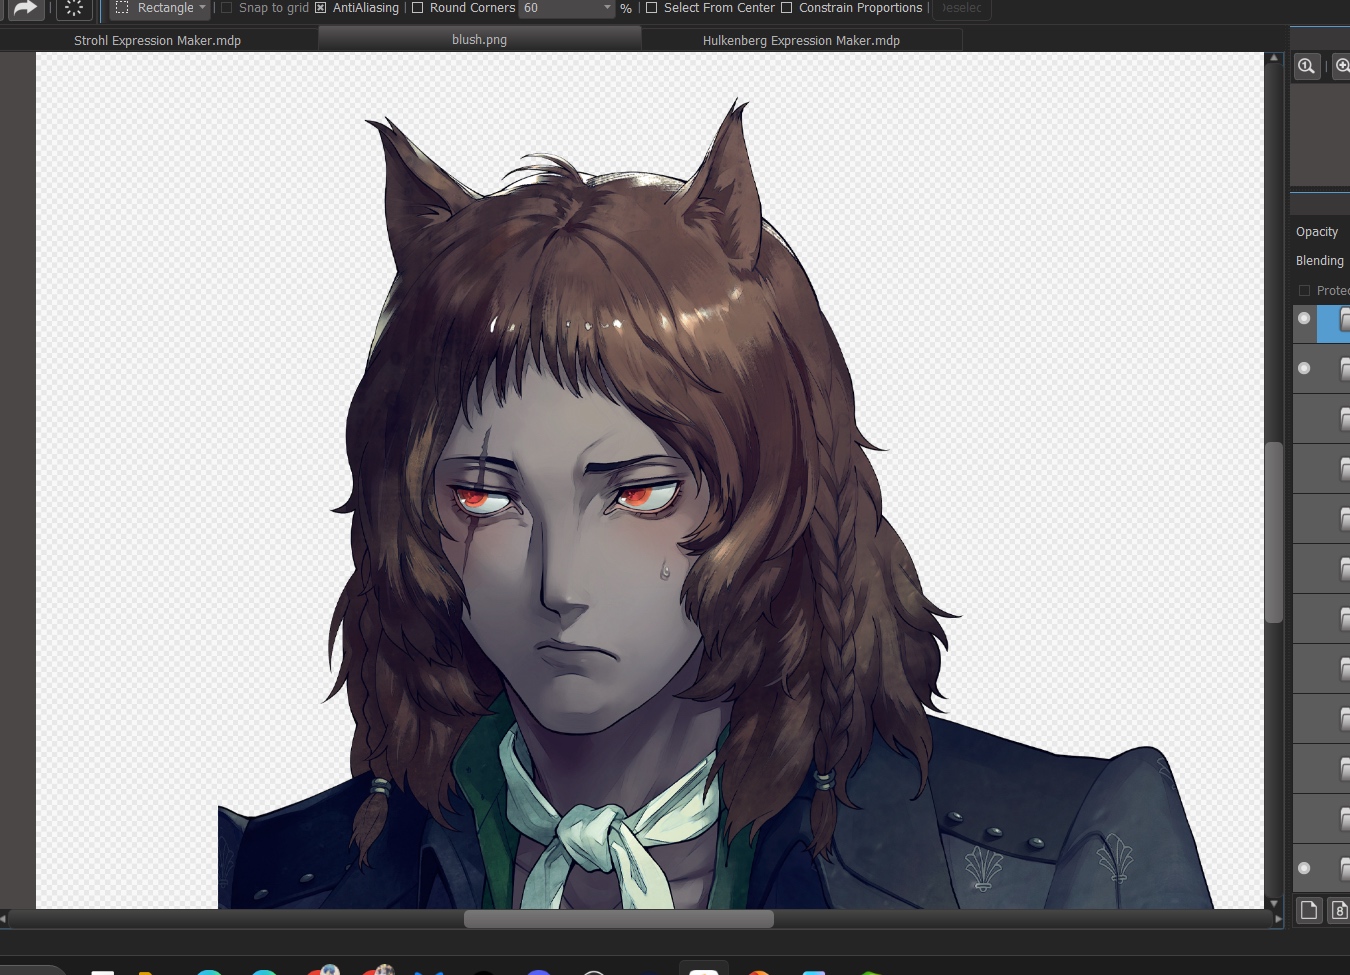The width and height of the screenshot is (1350, 975).
Task: Check the Select From Center option
Action: pyautogui.click(x=652, y=8)
